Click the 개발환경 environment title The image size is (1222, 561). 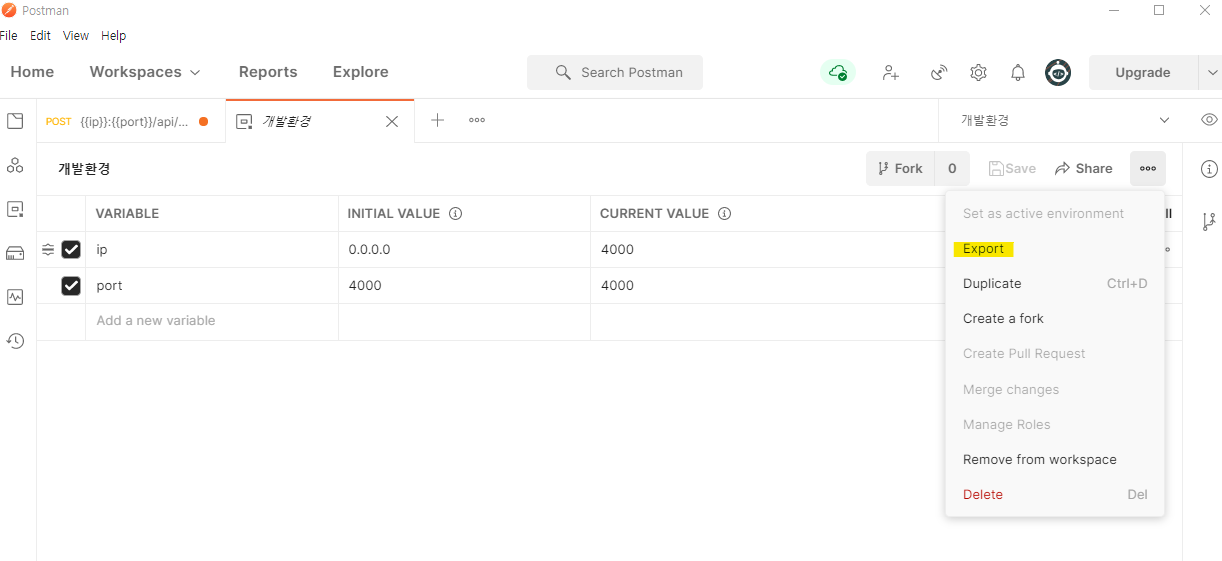pyautogui.click(x=84, y=169)
